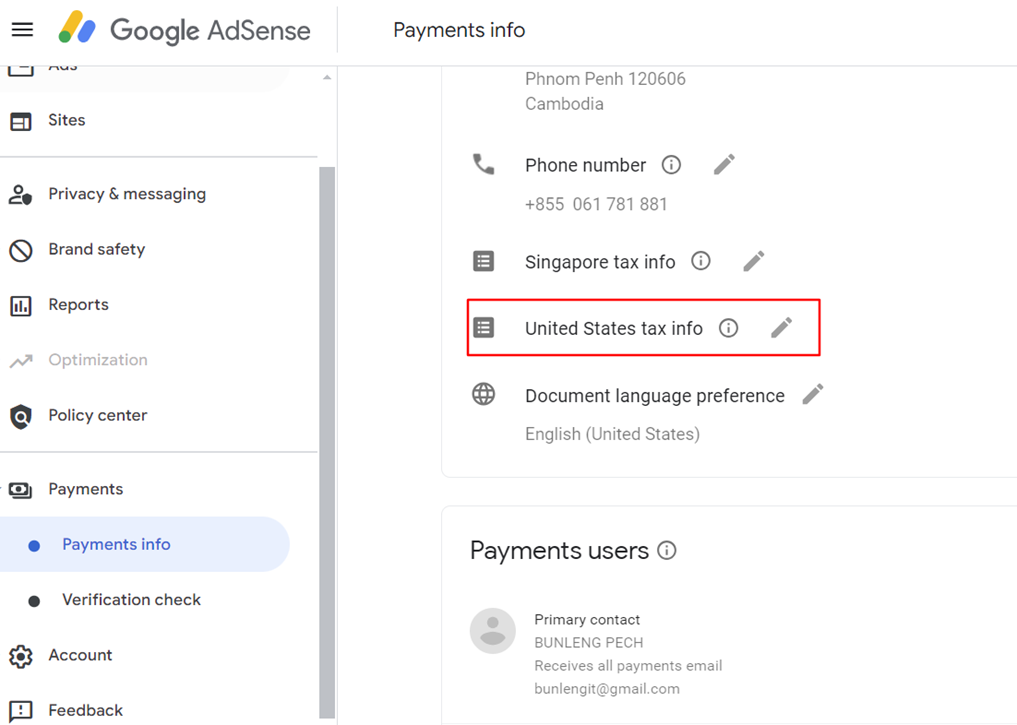Click email bunlengit@gmail.com
The image size is (1017, 725).
tap(606, 689)
